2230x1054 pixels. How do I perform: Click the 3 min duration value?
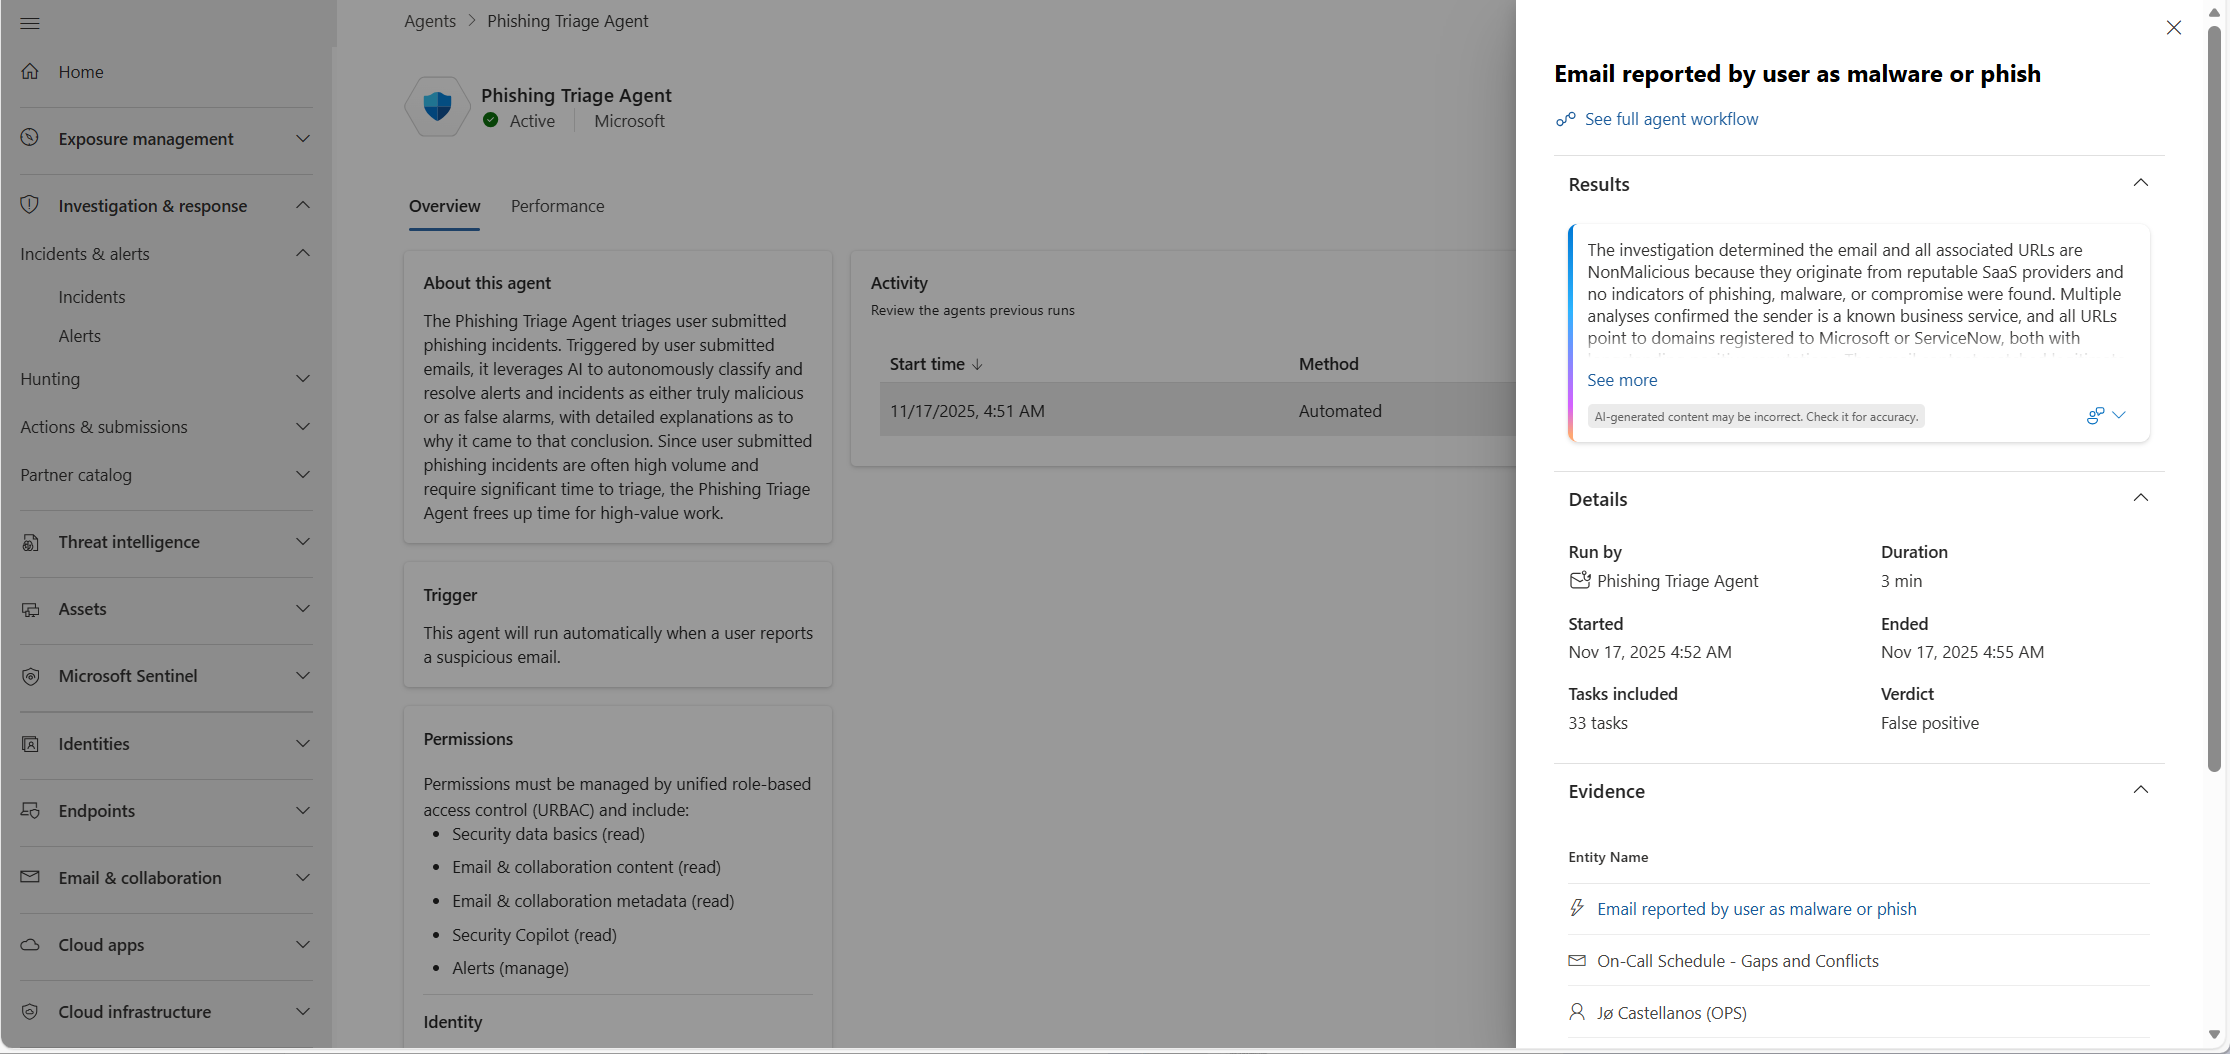pos(1901,581)
